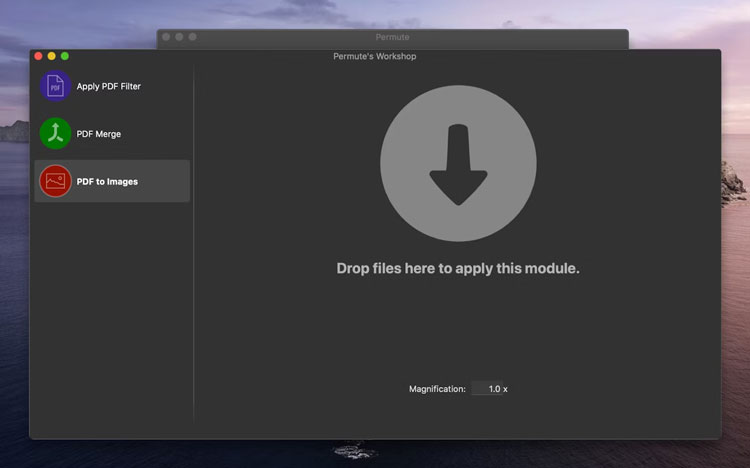Click the background Permute window's minimize button
This screenshot has height=468, width=750.
tap(179, 37)
